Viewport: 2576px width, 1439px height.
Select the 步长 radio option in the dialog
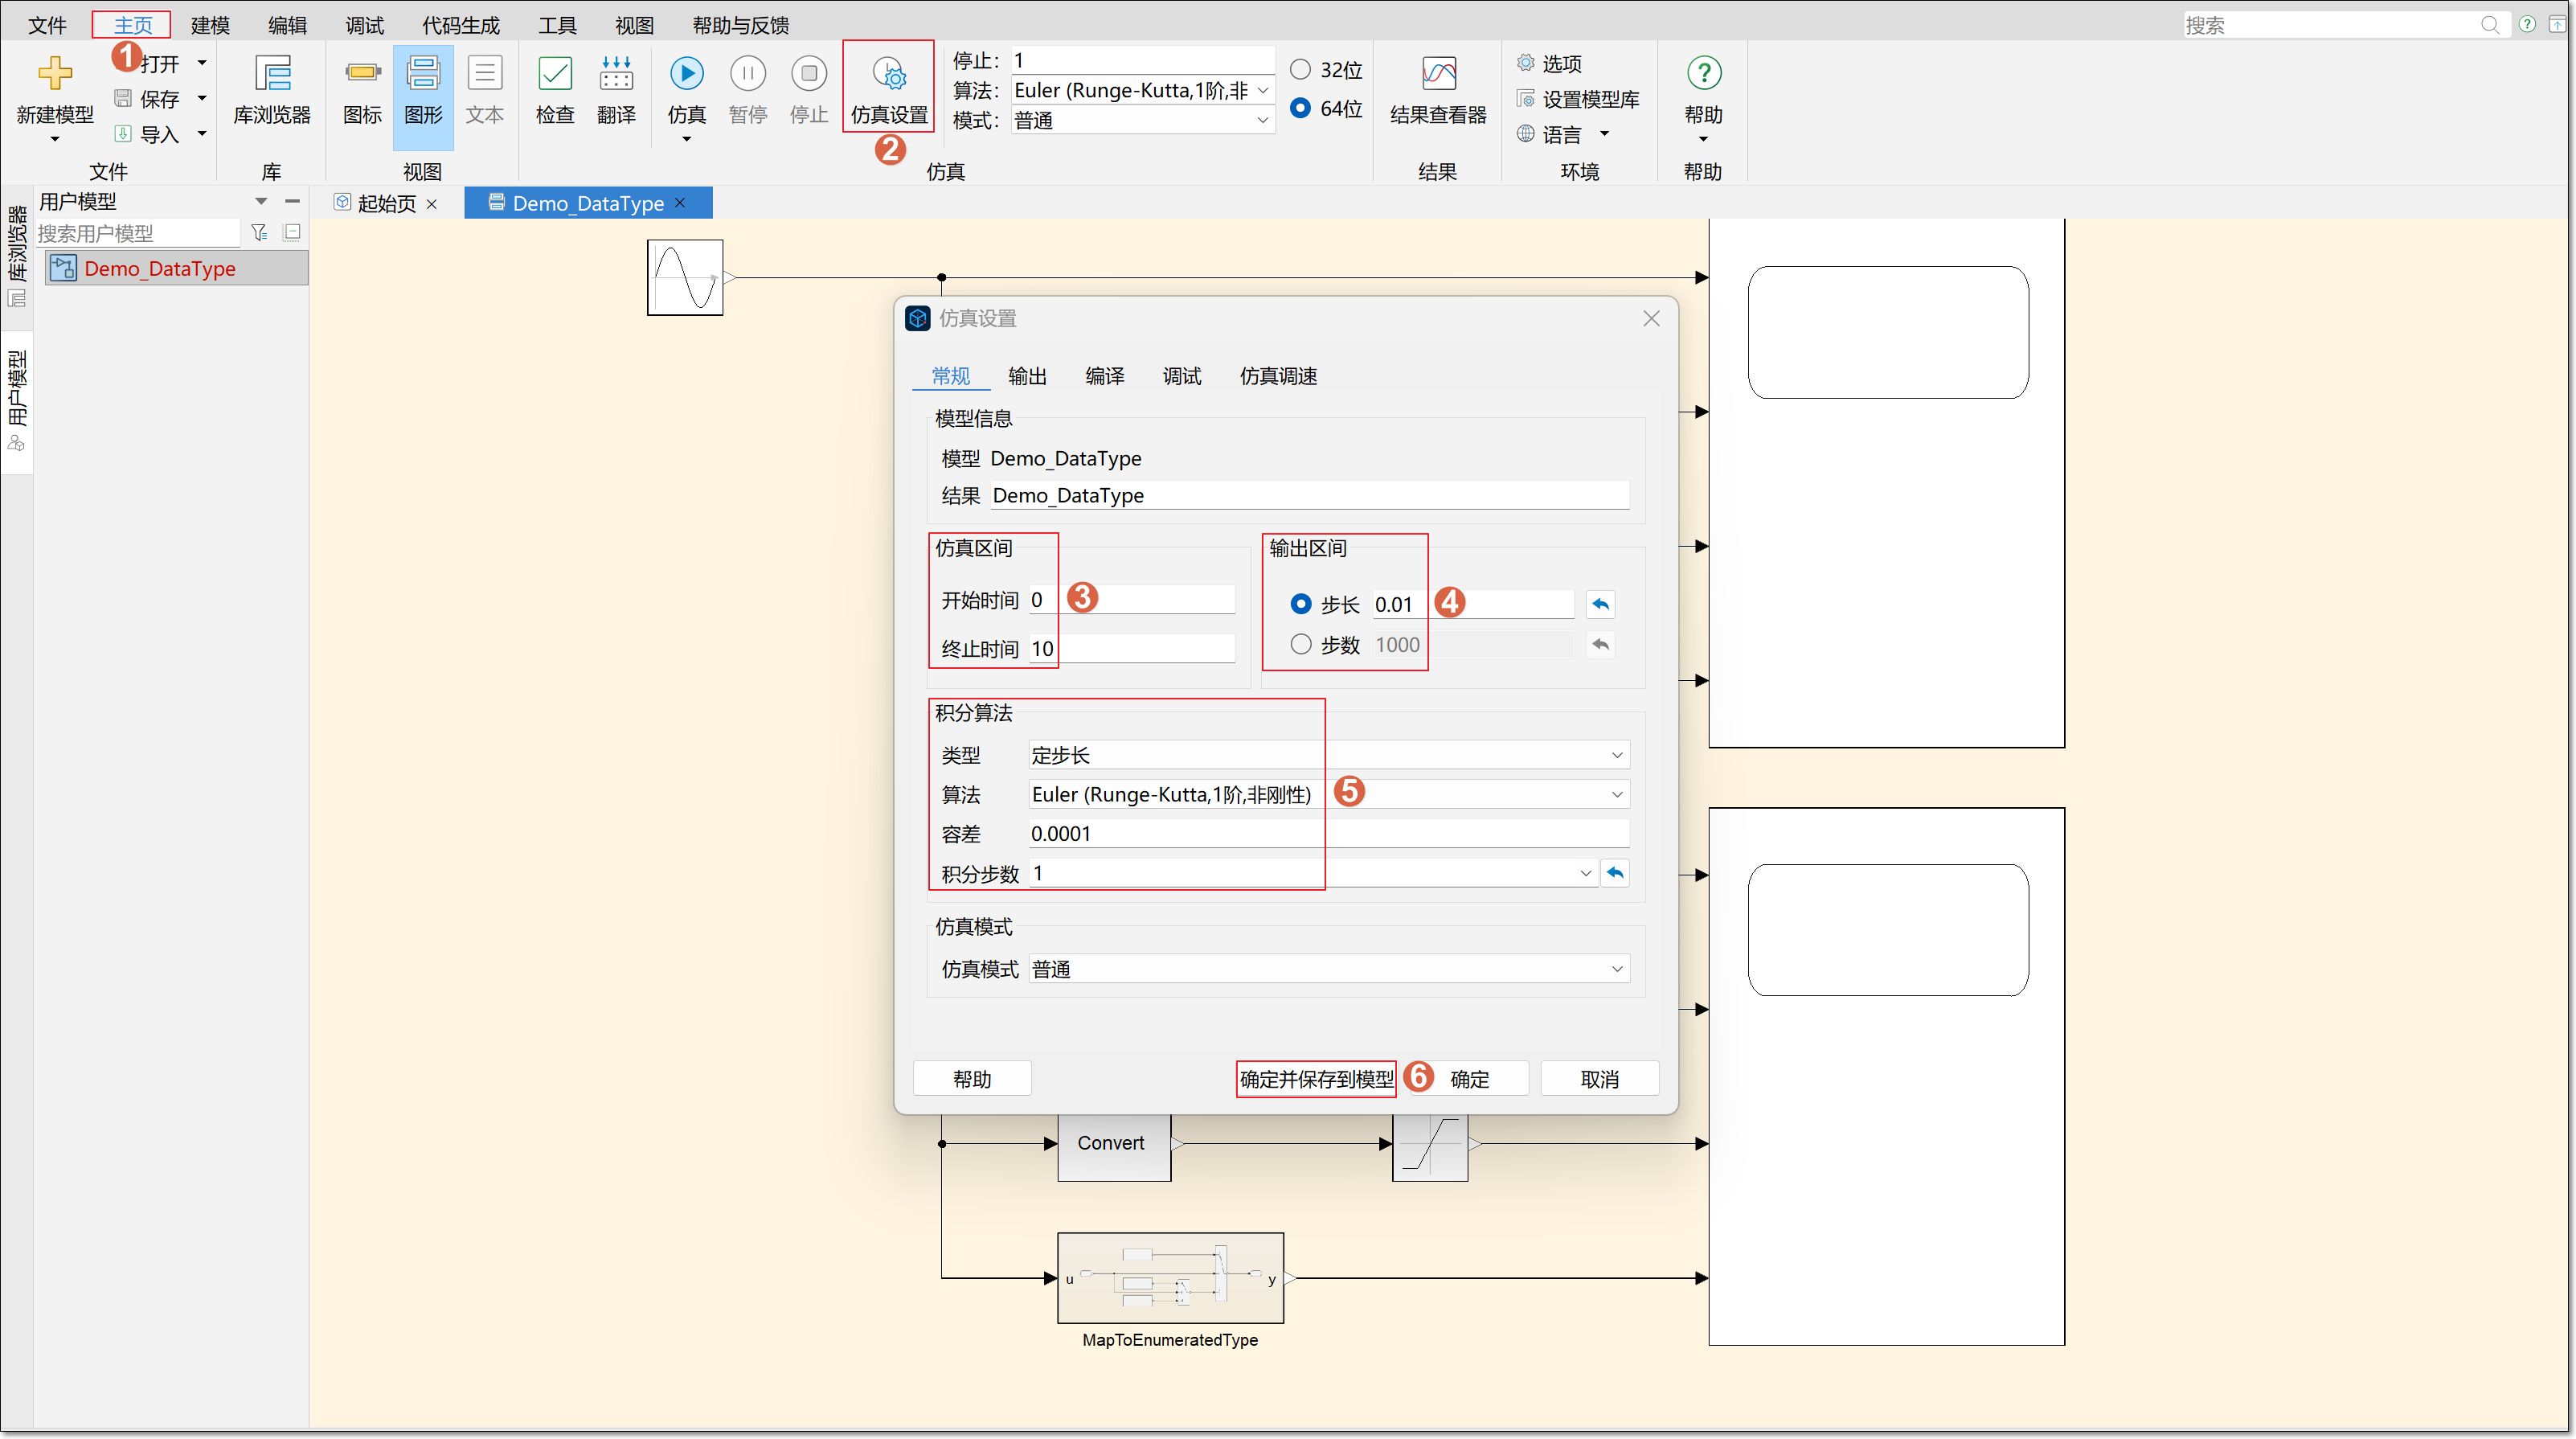[1300, 604]
